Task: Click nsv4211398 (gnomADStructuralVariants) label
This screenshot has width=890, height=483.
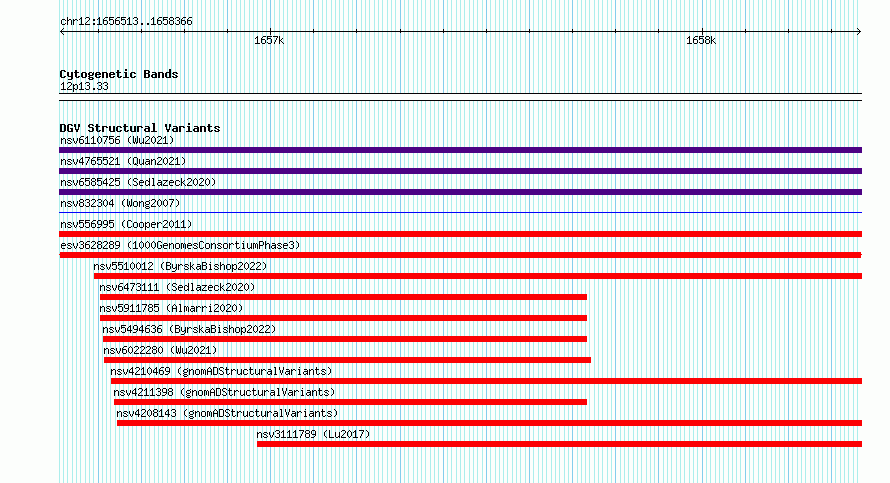Action: coord(224,392)
